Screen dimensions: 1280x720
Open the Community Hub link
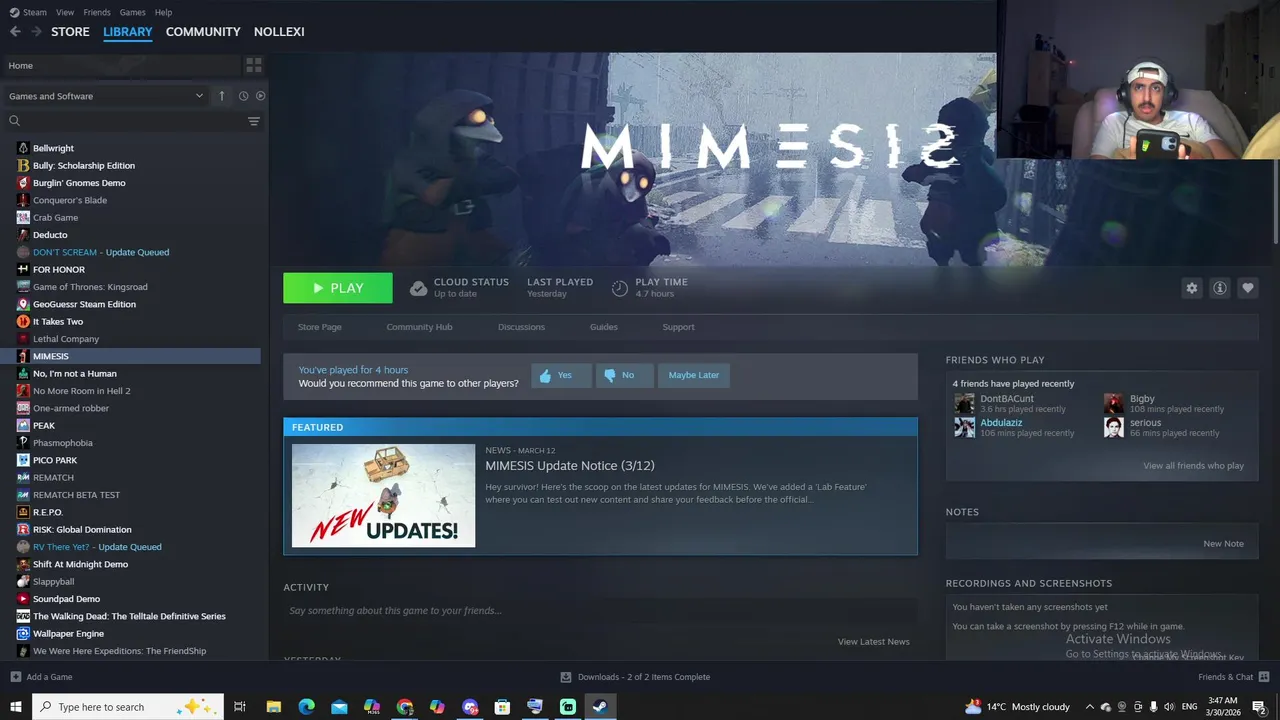pos(419,327)
